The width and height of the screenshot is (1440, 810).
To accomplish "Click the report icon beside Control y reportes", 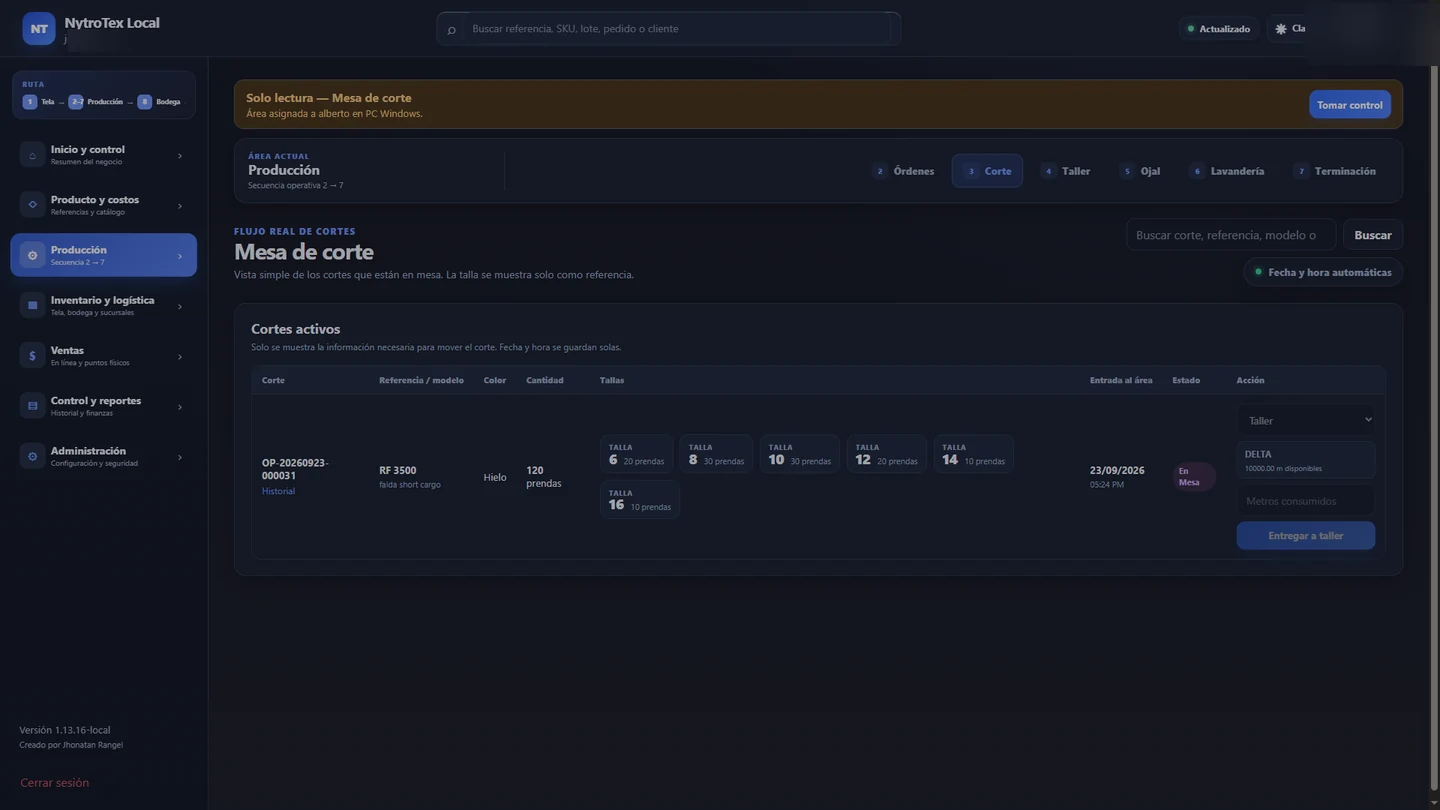I will tap(32, 406).
